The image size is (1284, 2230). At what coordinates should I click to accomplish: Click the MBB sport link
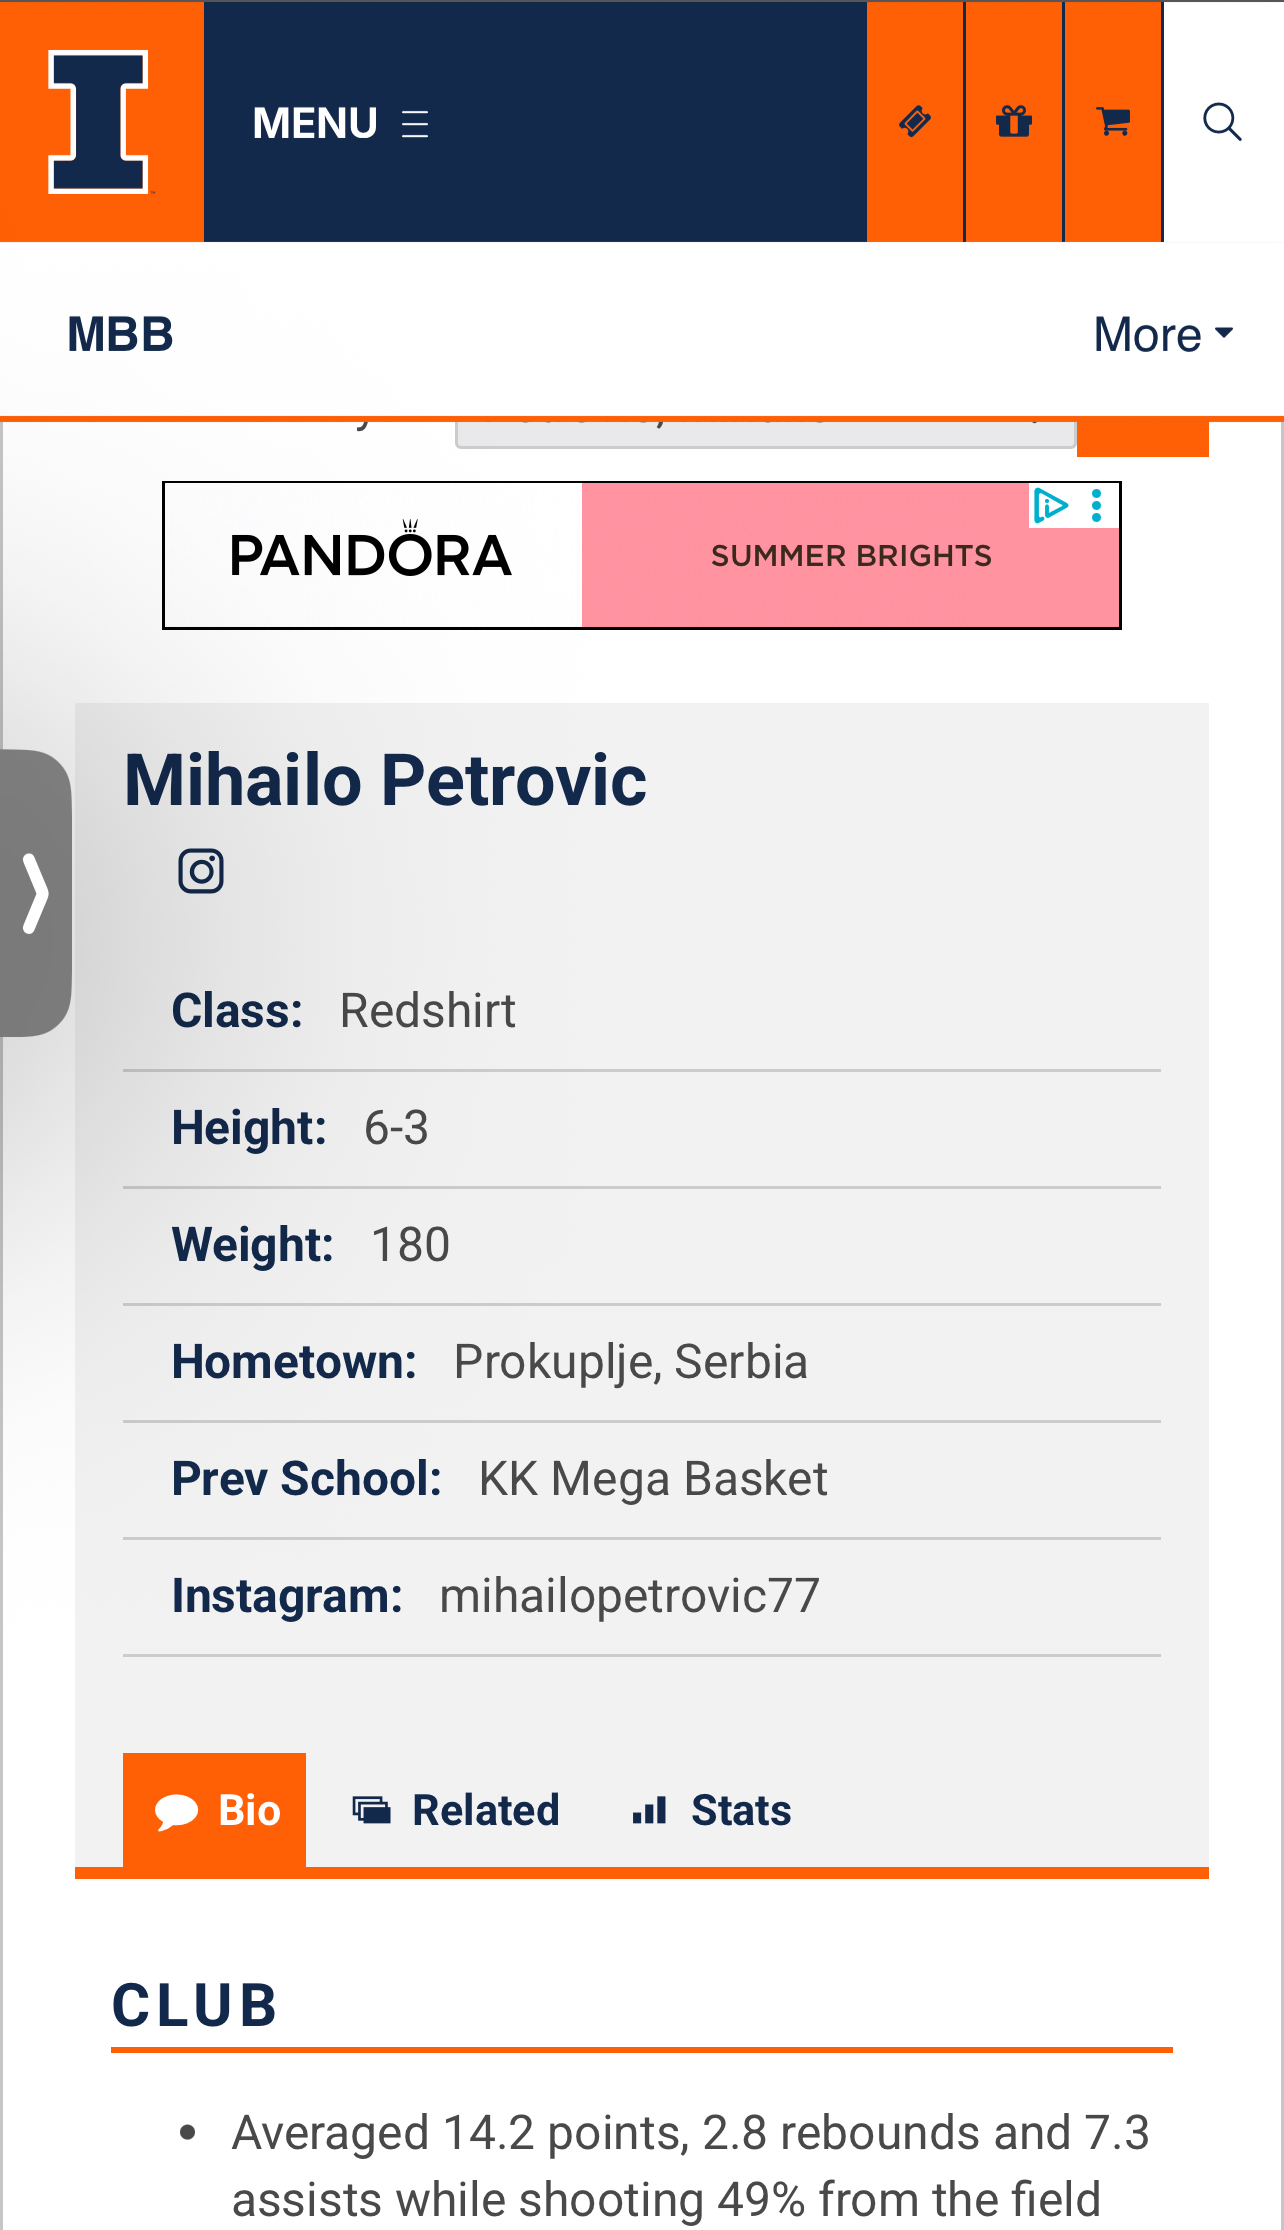click(x=120, y=334)
